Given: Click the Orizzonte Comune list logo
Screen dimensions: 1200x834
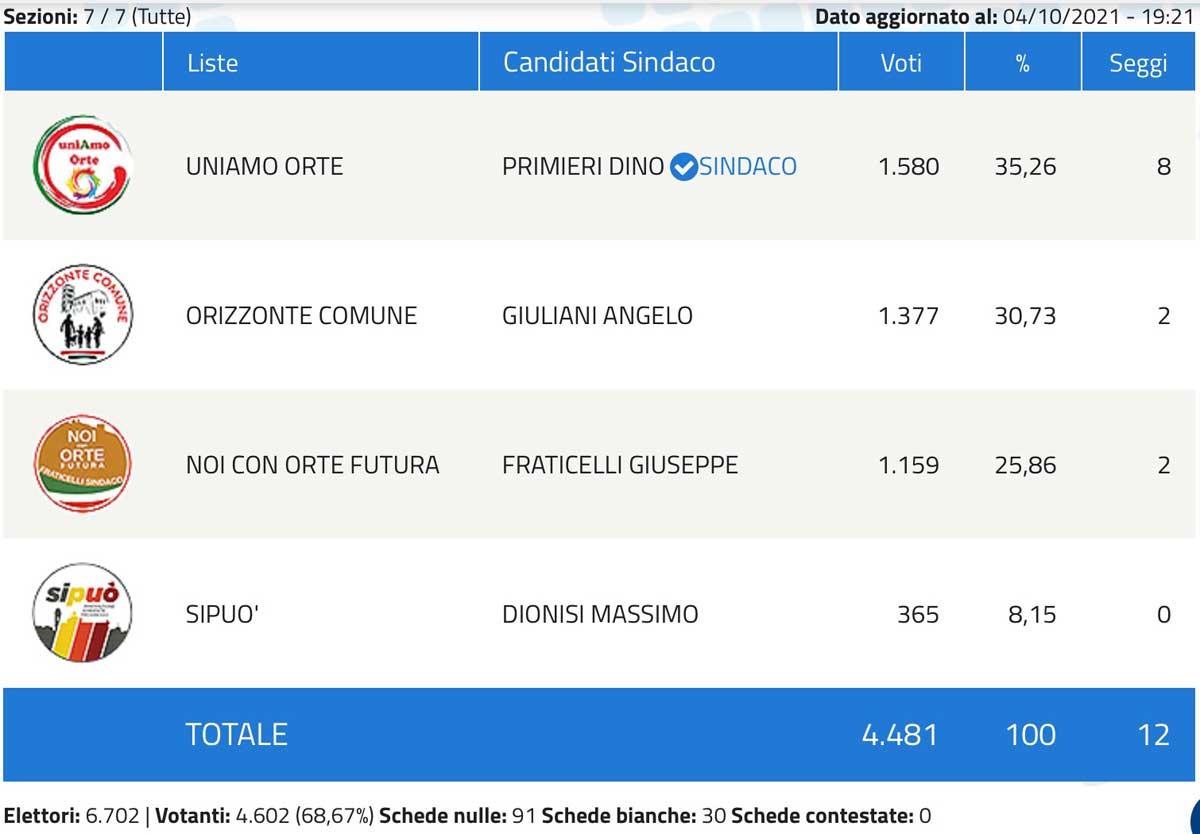Looking at the screenshot, I should click(82, 315).
